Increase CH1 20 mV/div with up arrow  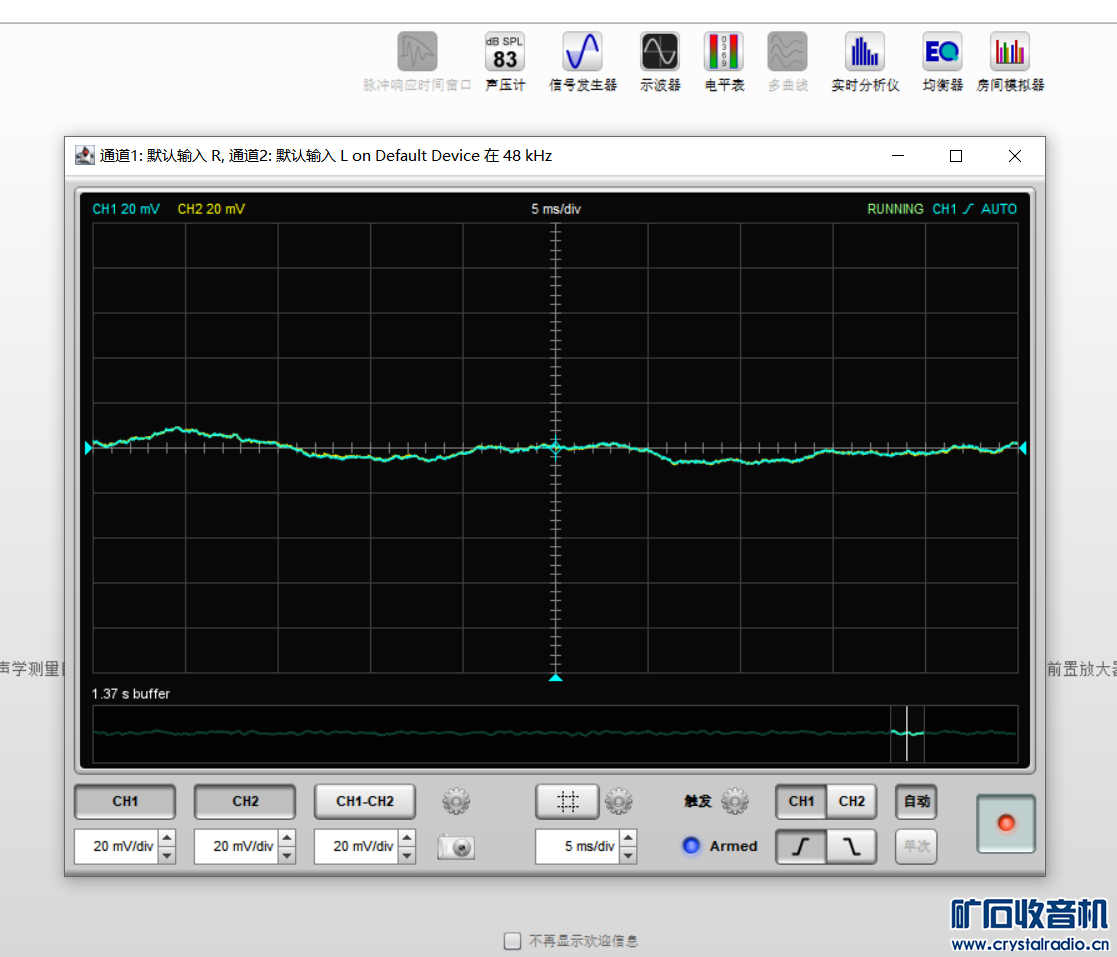[167, 839]
